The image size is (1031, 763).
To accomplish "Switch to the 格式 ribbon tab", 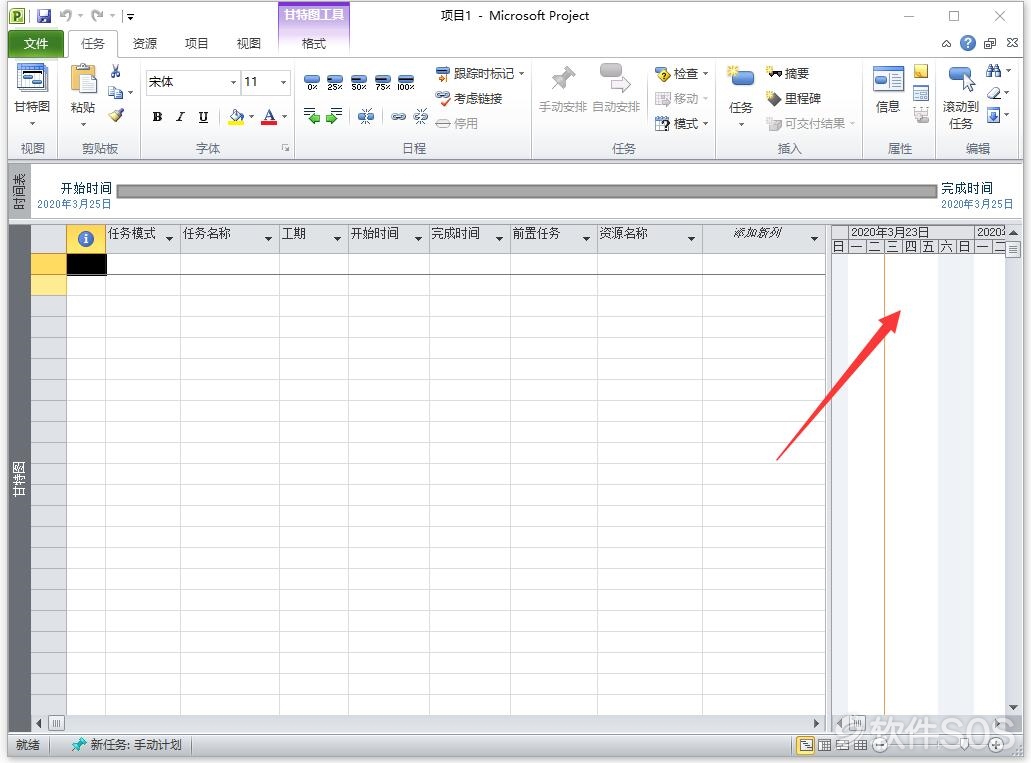I will [314, 43].
